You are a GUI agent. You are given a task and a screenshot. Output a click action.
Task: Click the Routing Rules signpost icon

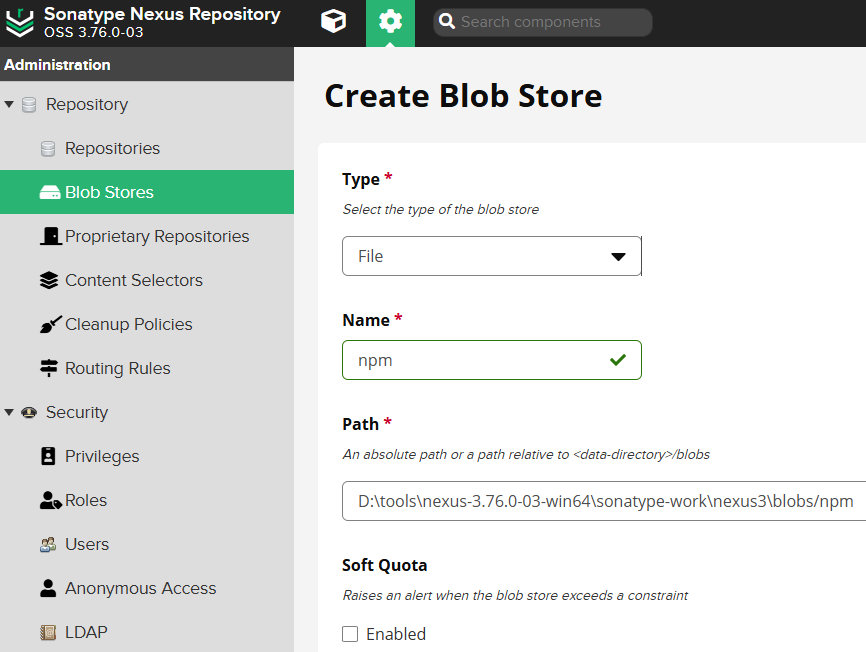click(49, 368)
